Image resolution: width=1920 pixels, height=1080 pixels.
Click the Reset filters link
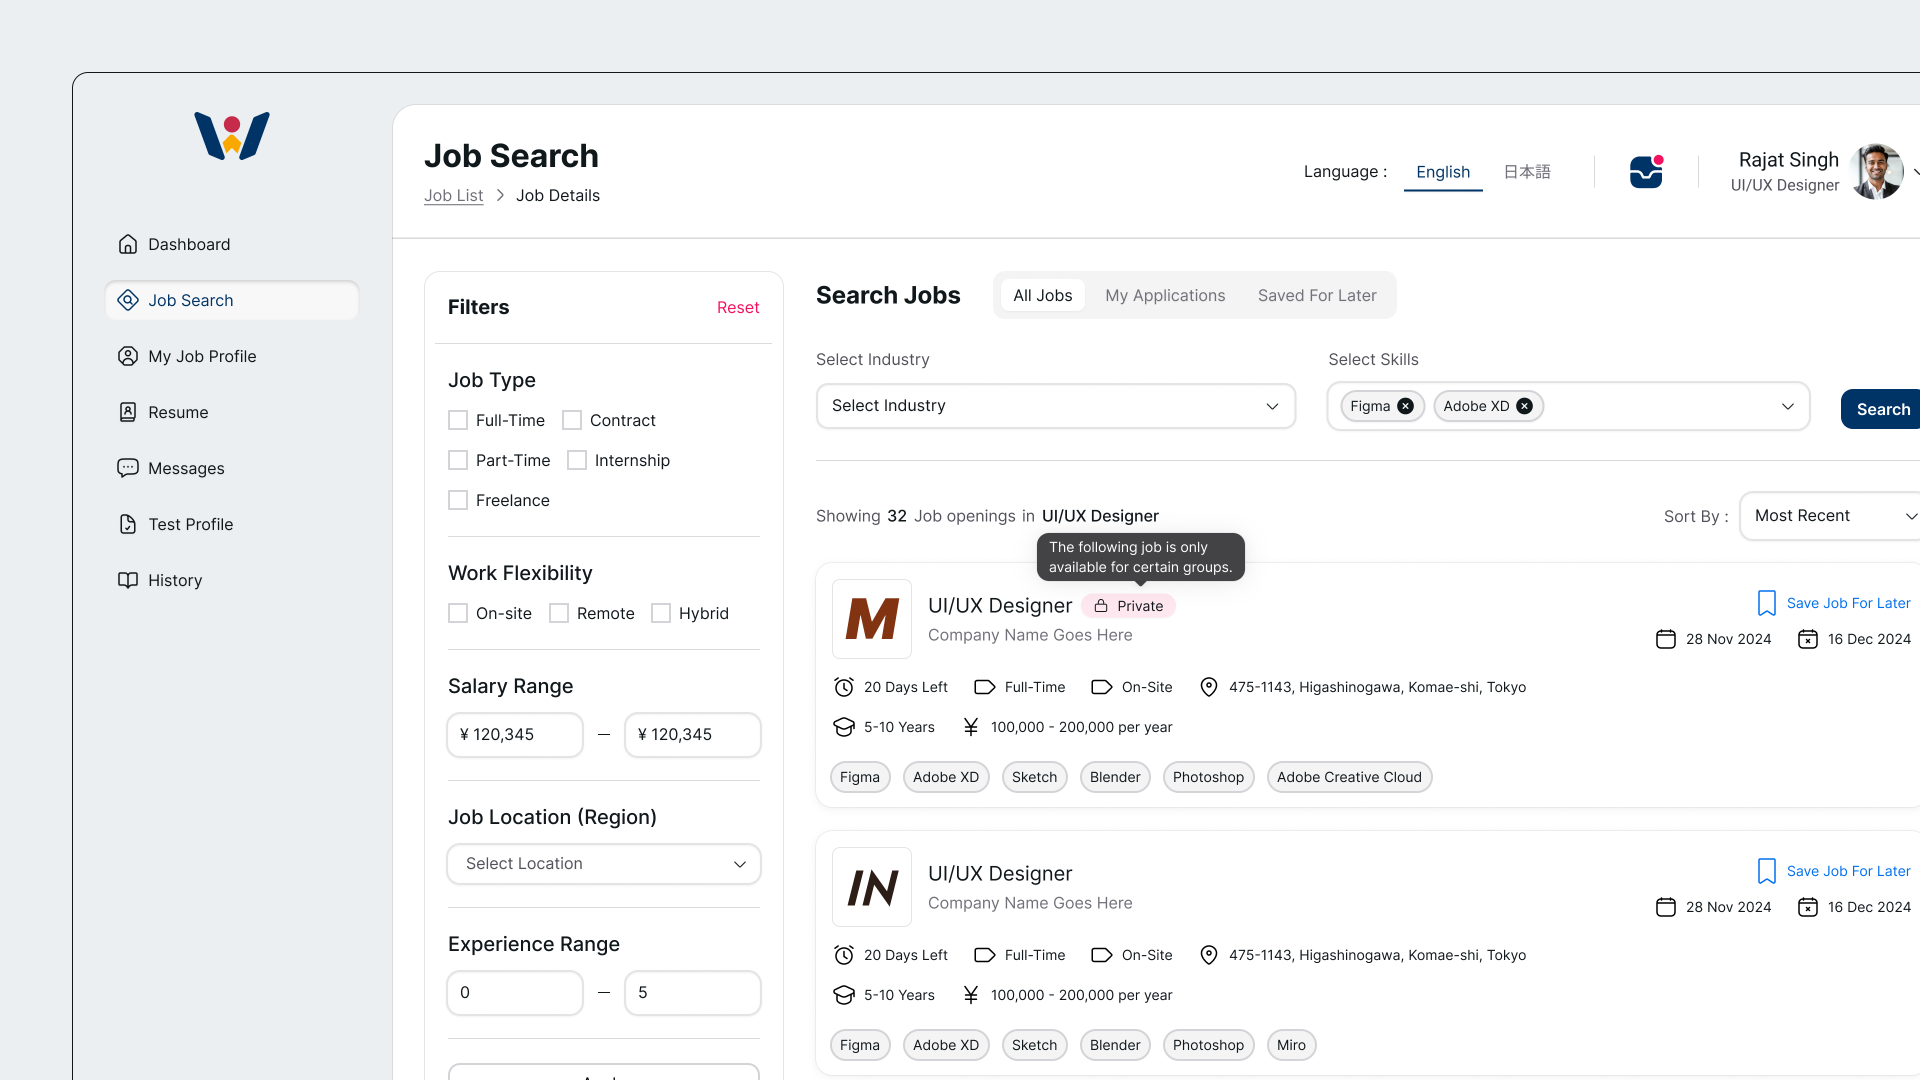click(x=738, y=308)
